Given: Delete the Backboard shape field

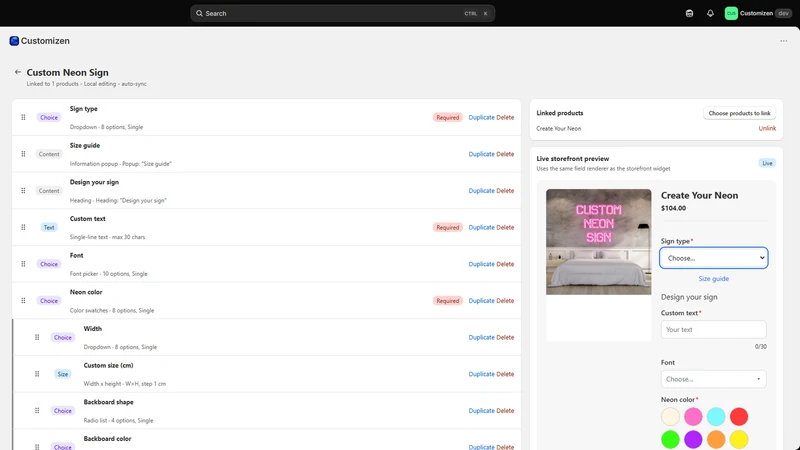Looking at the screenshot, I should [x=505, y=411].
